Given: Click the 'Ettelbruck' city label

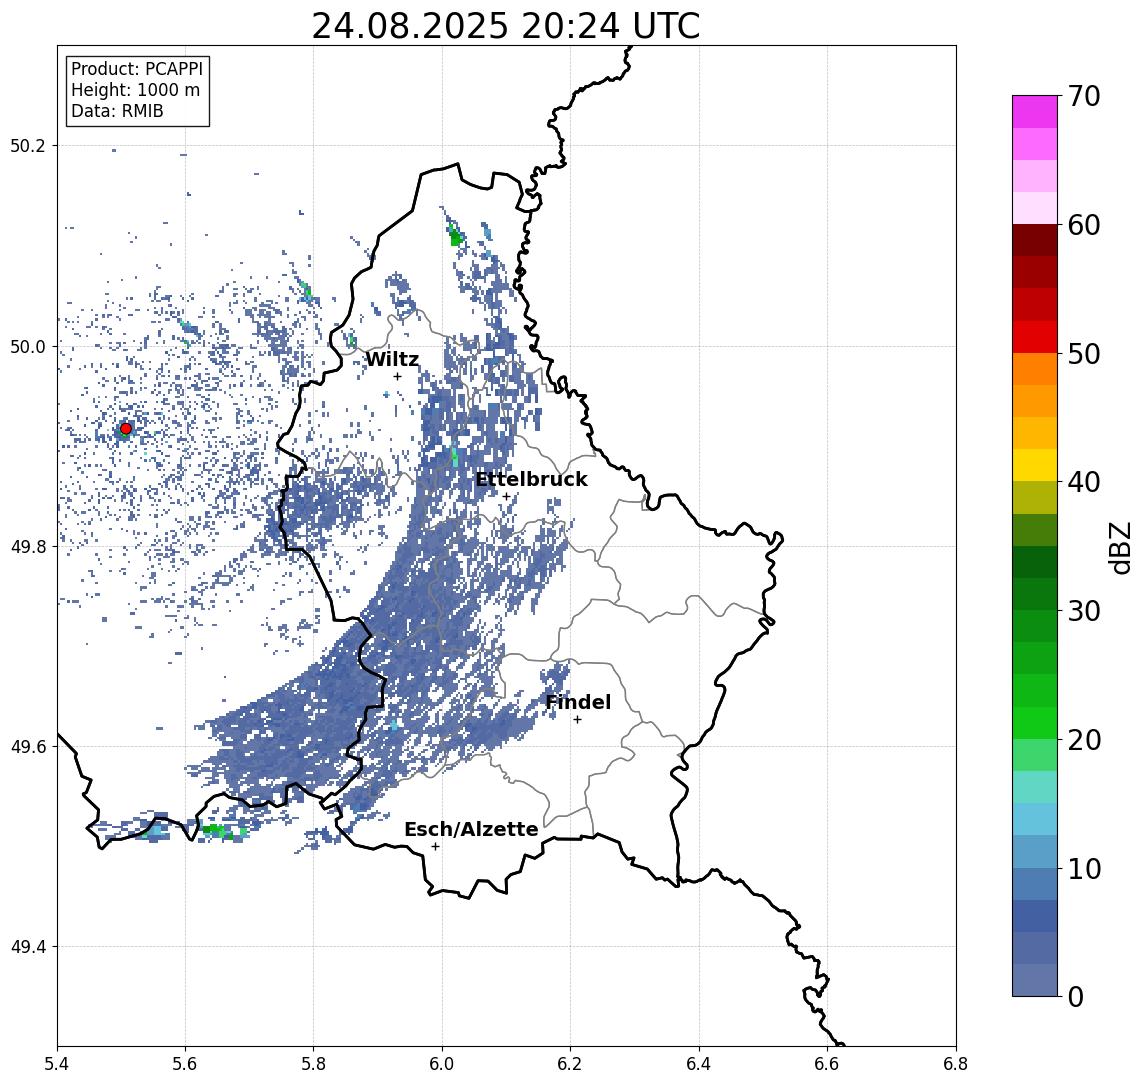Looking at the screenshot, I should [531, 479].
